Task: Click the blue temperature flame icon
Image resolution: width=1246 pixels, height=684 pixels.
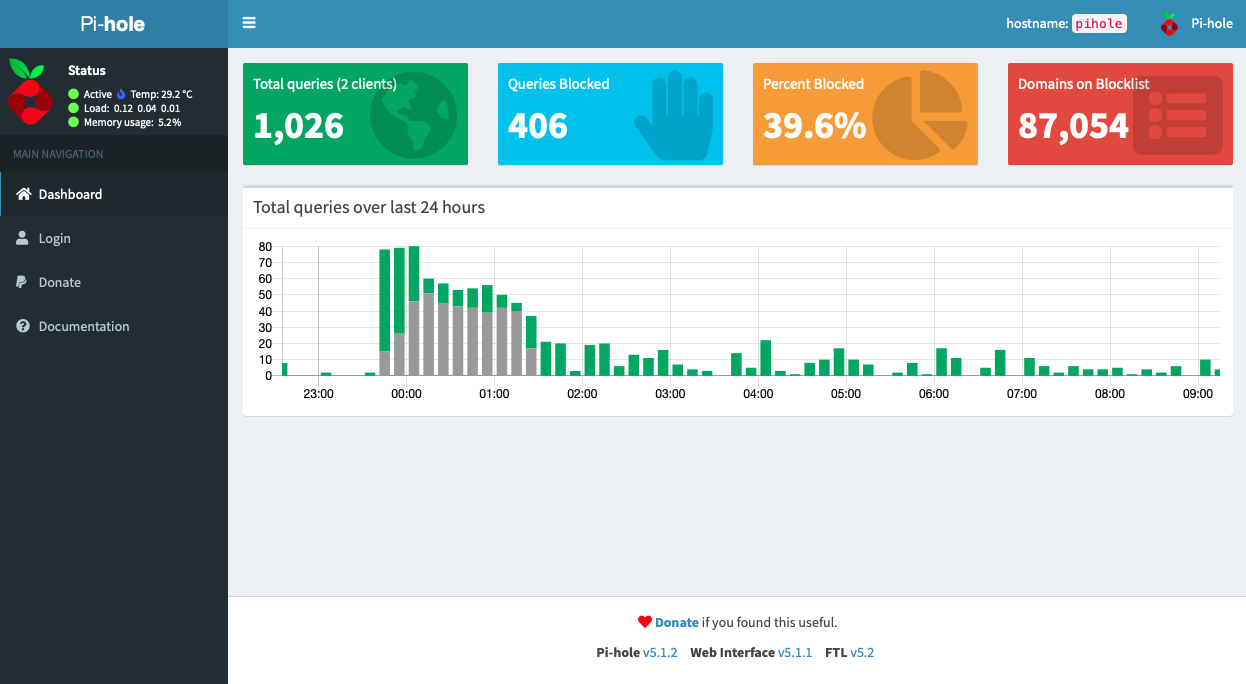Action: coord(121,94)
